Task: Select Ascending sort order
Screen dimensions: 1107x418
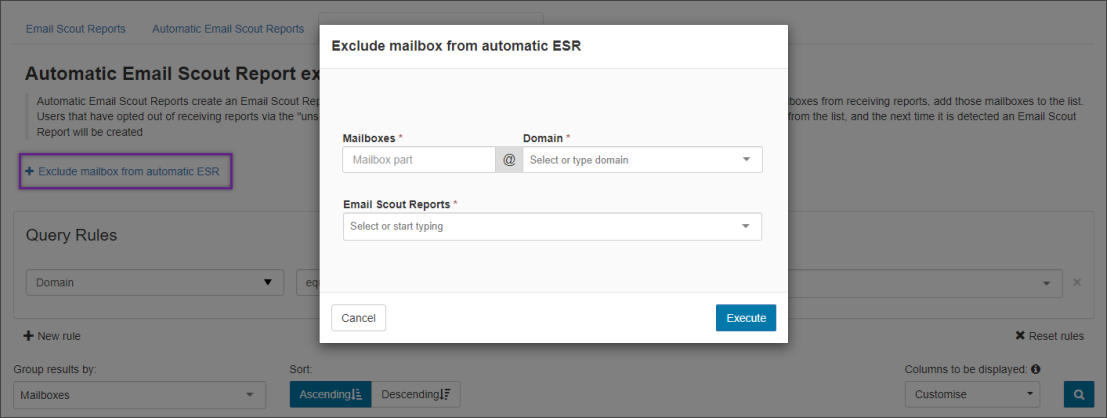Action: pos(330,395)
